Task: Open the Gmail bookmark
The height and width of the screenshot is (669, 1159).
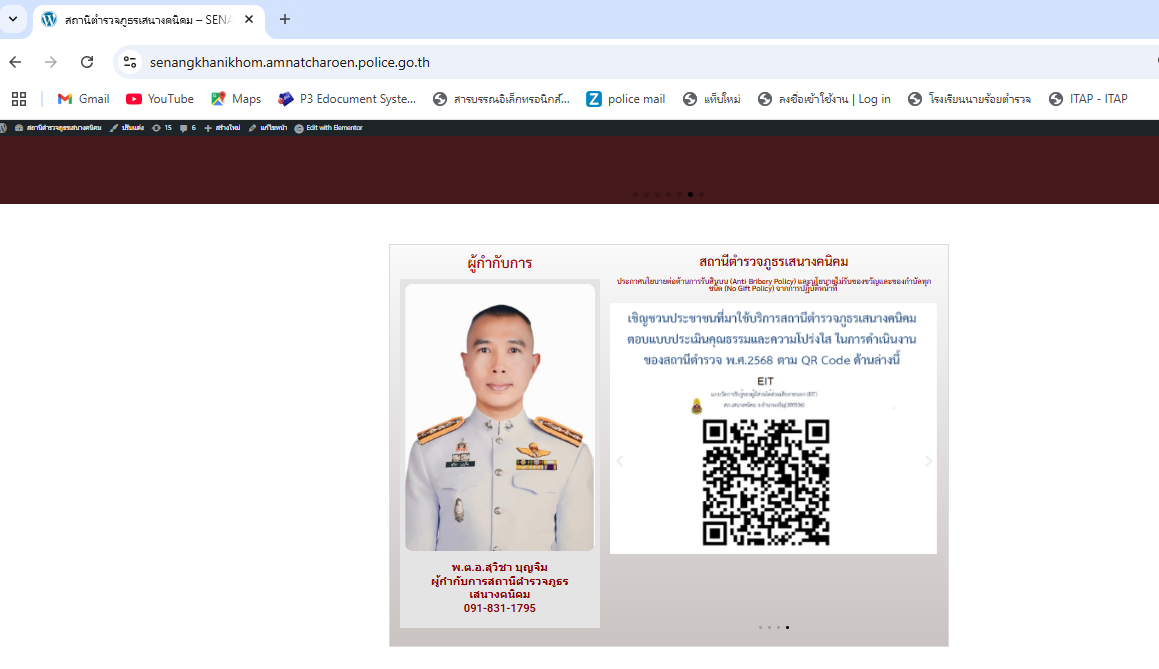Action: (84, 99)
